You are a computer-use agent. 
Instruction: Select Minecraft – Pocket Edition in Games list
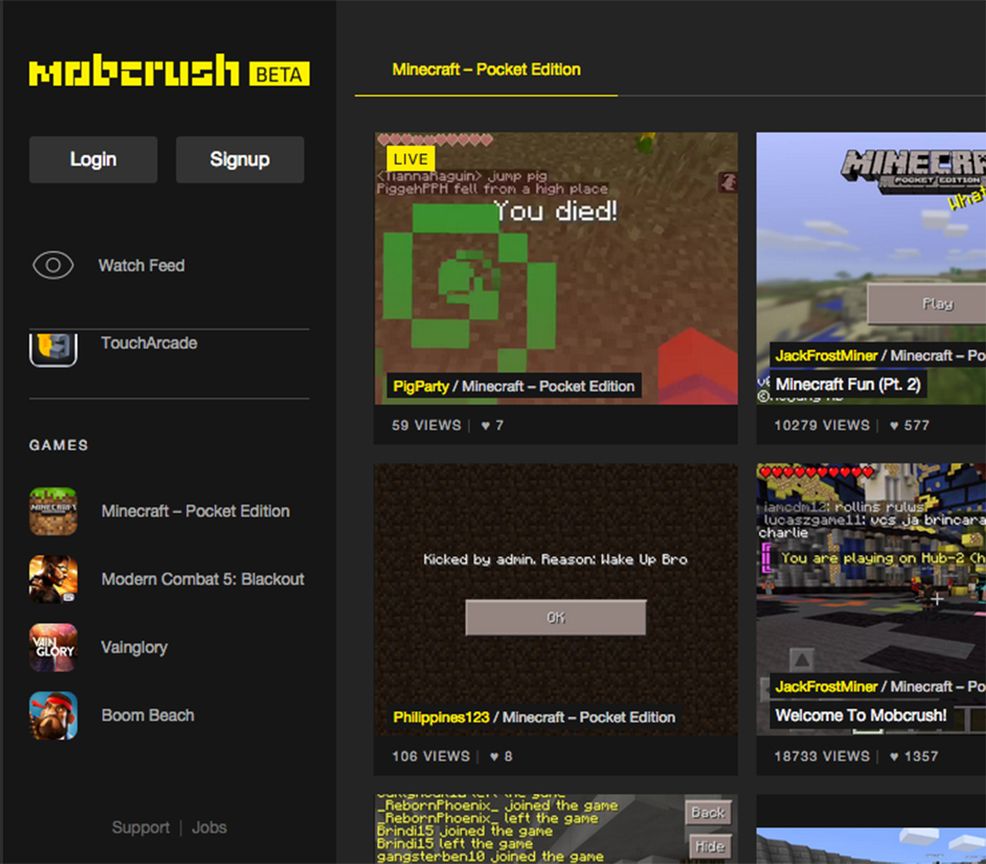click(196, 511)
